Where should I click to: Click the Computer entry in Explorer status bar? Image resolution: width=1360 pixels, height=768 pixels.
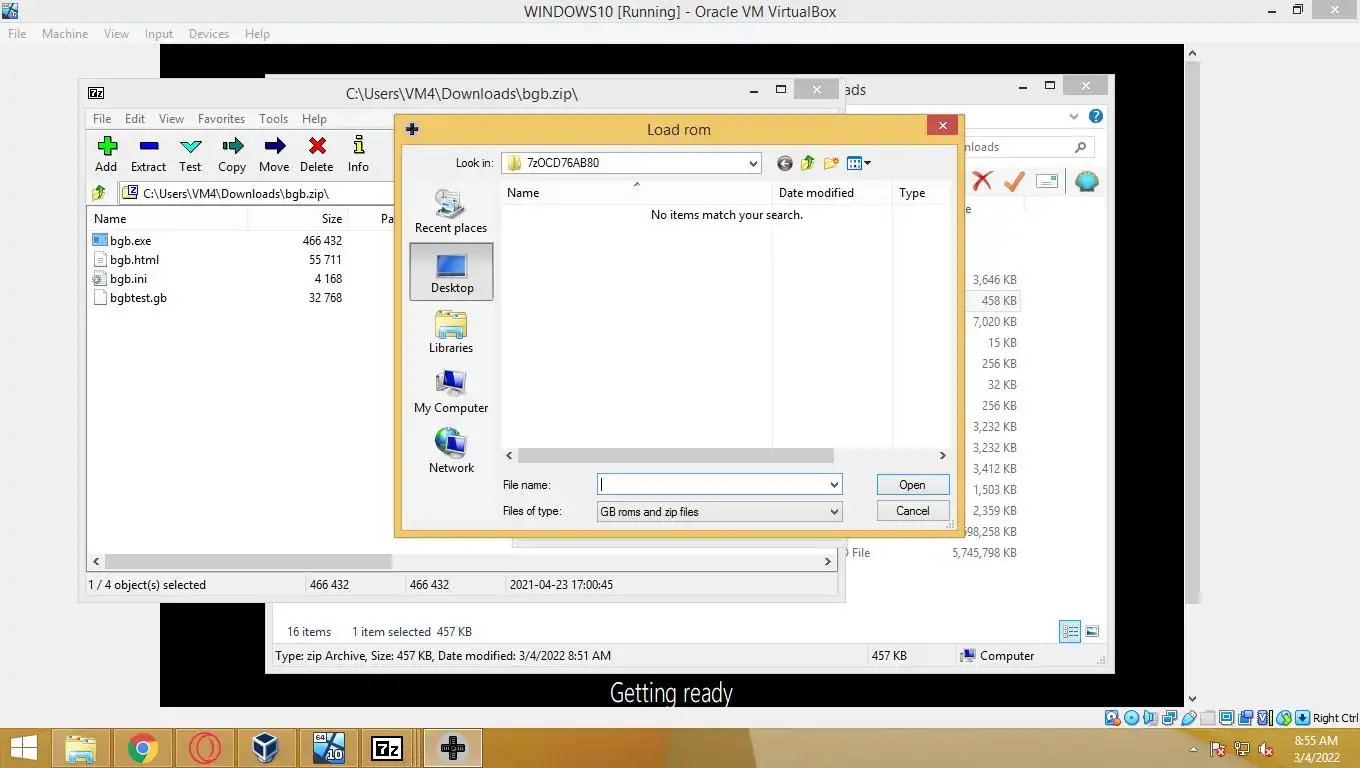click(x=997, y=656)
